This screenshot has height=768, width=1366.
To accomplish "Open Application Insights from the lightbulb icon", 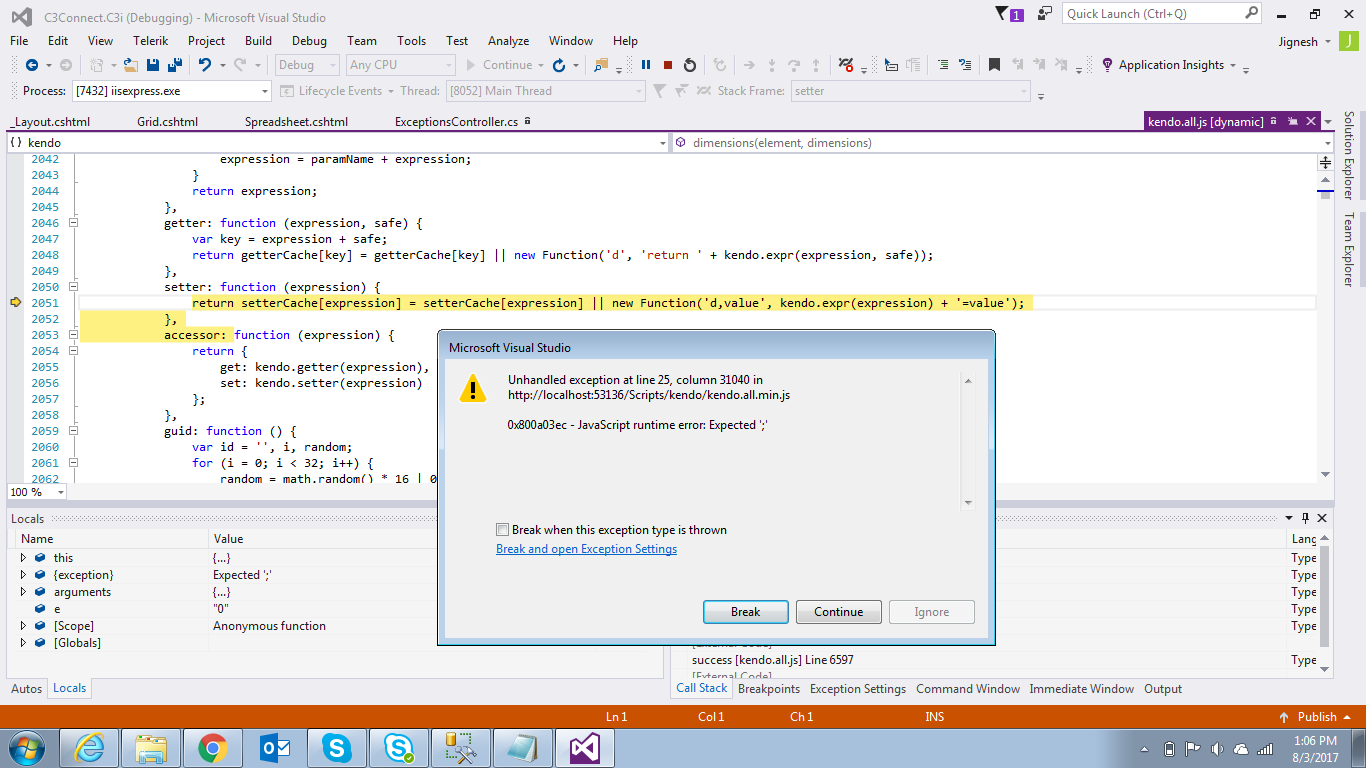I will pos(1108,65).
